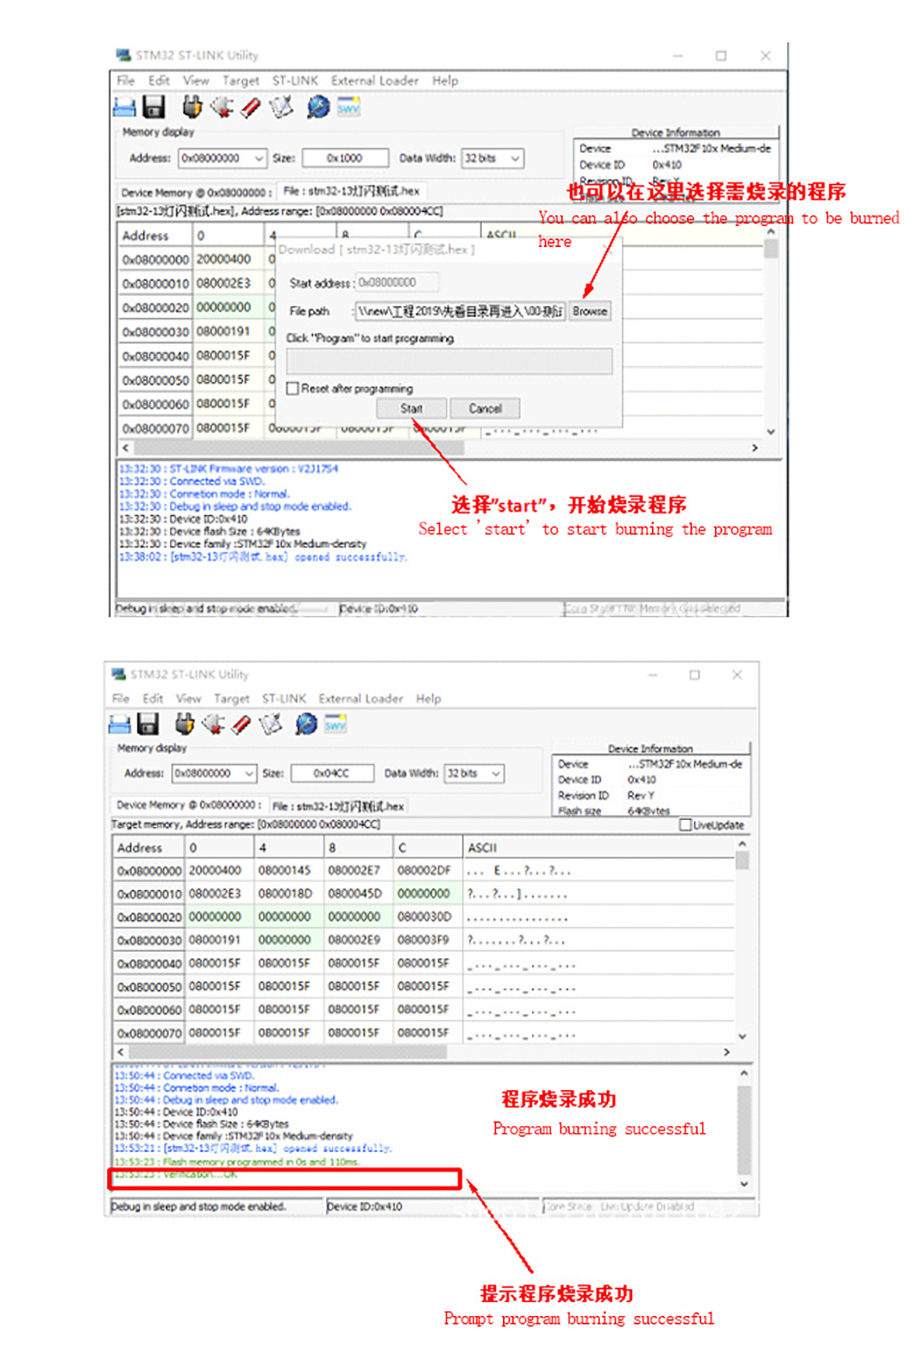Switch to File hex tab in lower window
This screenshot has height=1351, width=920.
point(338,805)
